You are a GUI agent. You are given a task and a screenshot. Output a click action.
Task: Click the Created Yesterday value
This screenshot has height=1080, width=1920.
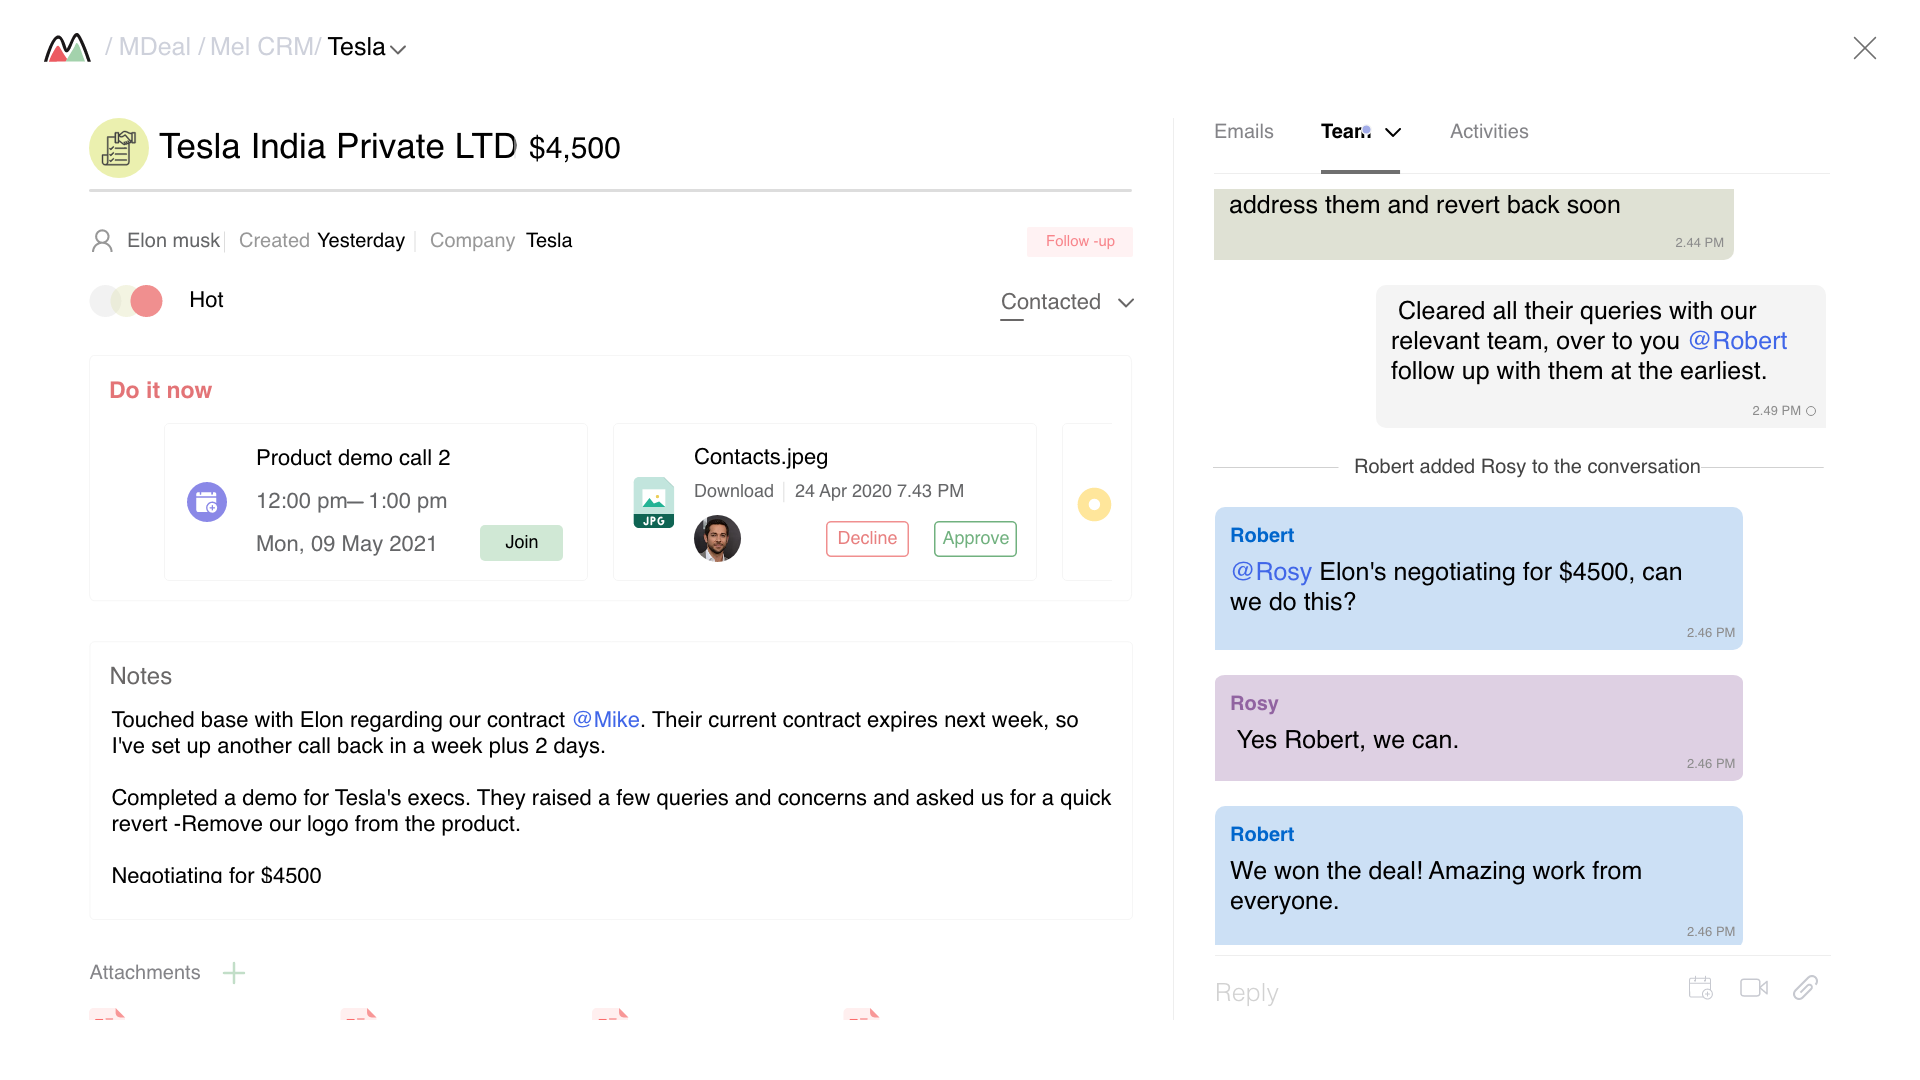pyautogui.click(x=361, y=241)
